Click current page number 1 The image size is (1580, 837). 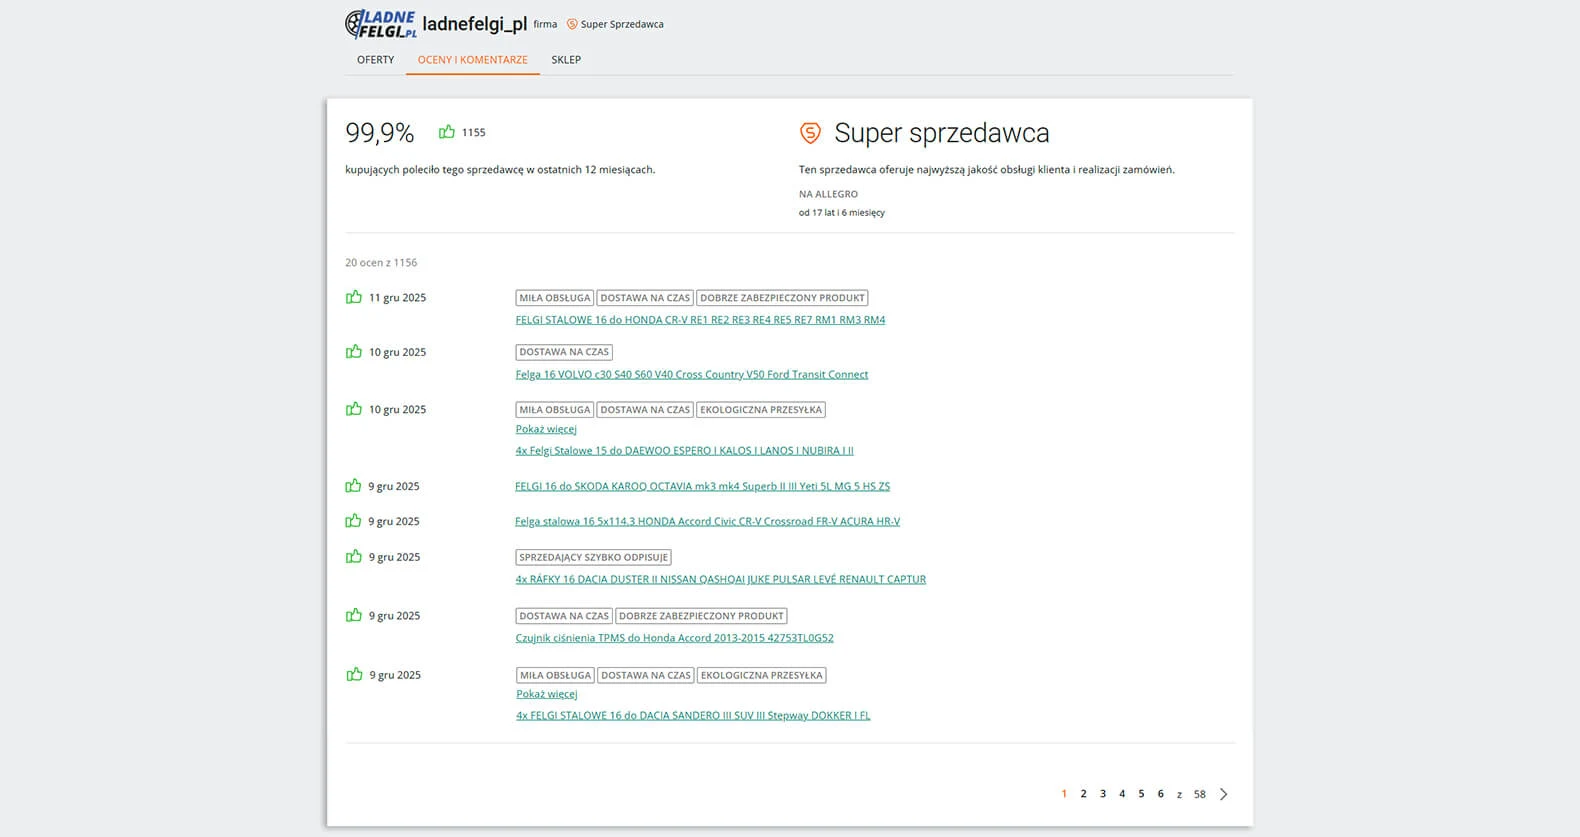pyautogui.click(x=1064, y=794)
